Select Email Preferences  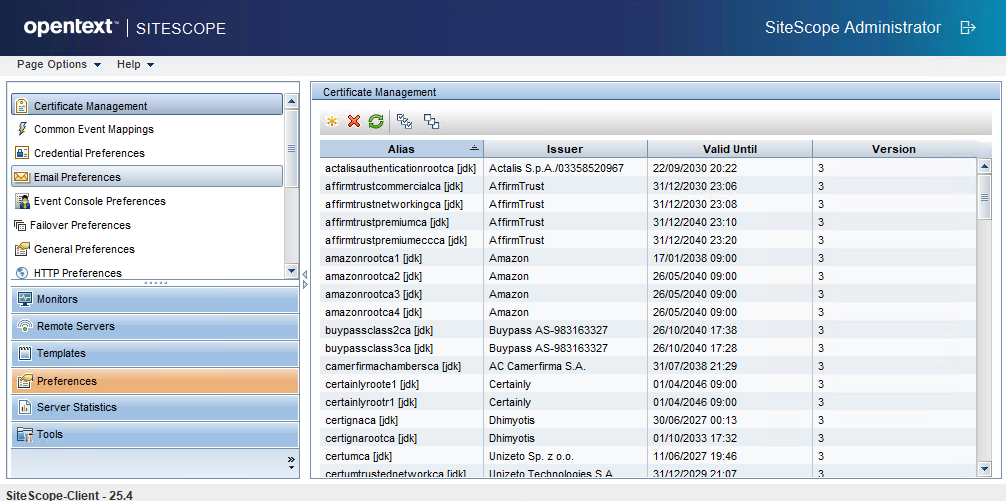tap(147, 176)
